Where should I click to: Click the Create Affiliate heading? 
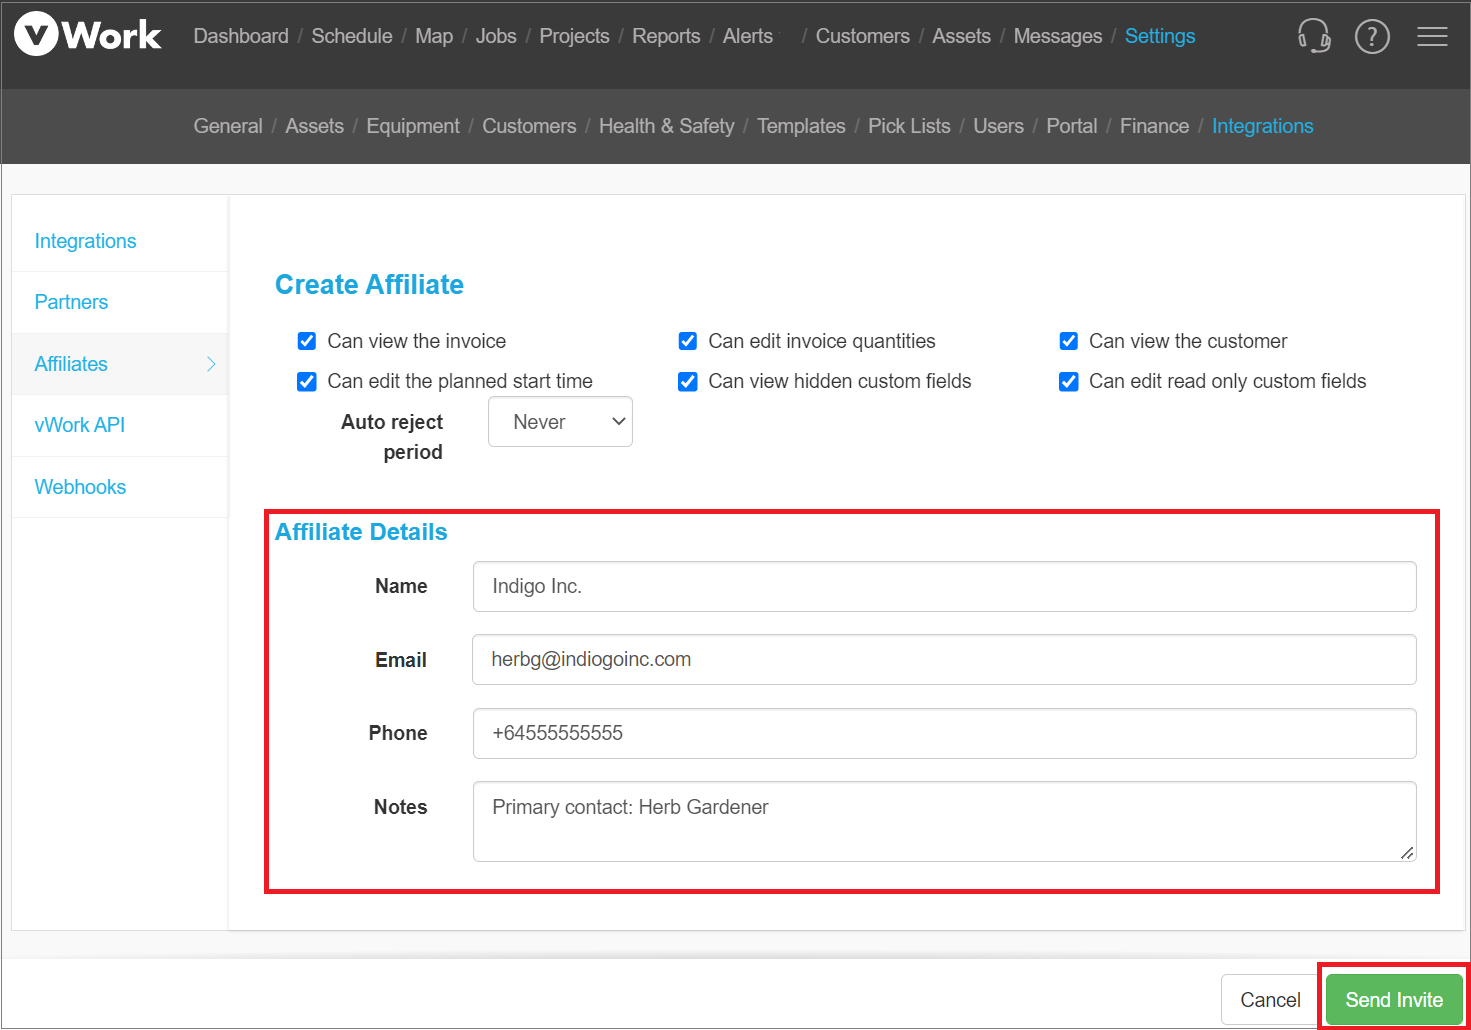coord(369,285)
